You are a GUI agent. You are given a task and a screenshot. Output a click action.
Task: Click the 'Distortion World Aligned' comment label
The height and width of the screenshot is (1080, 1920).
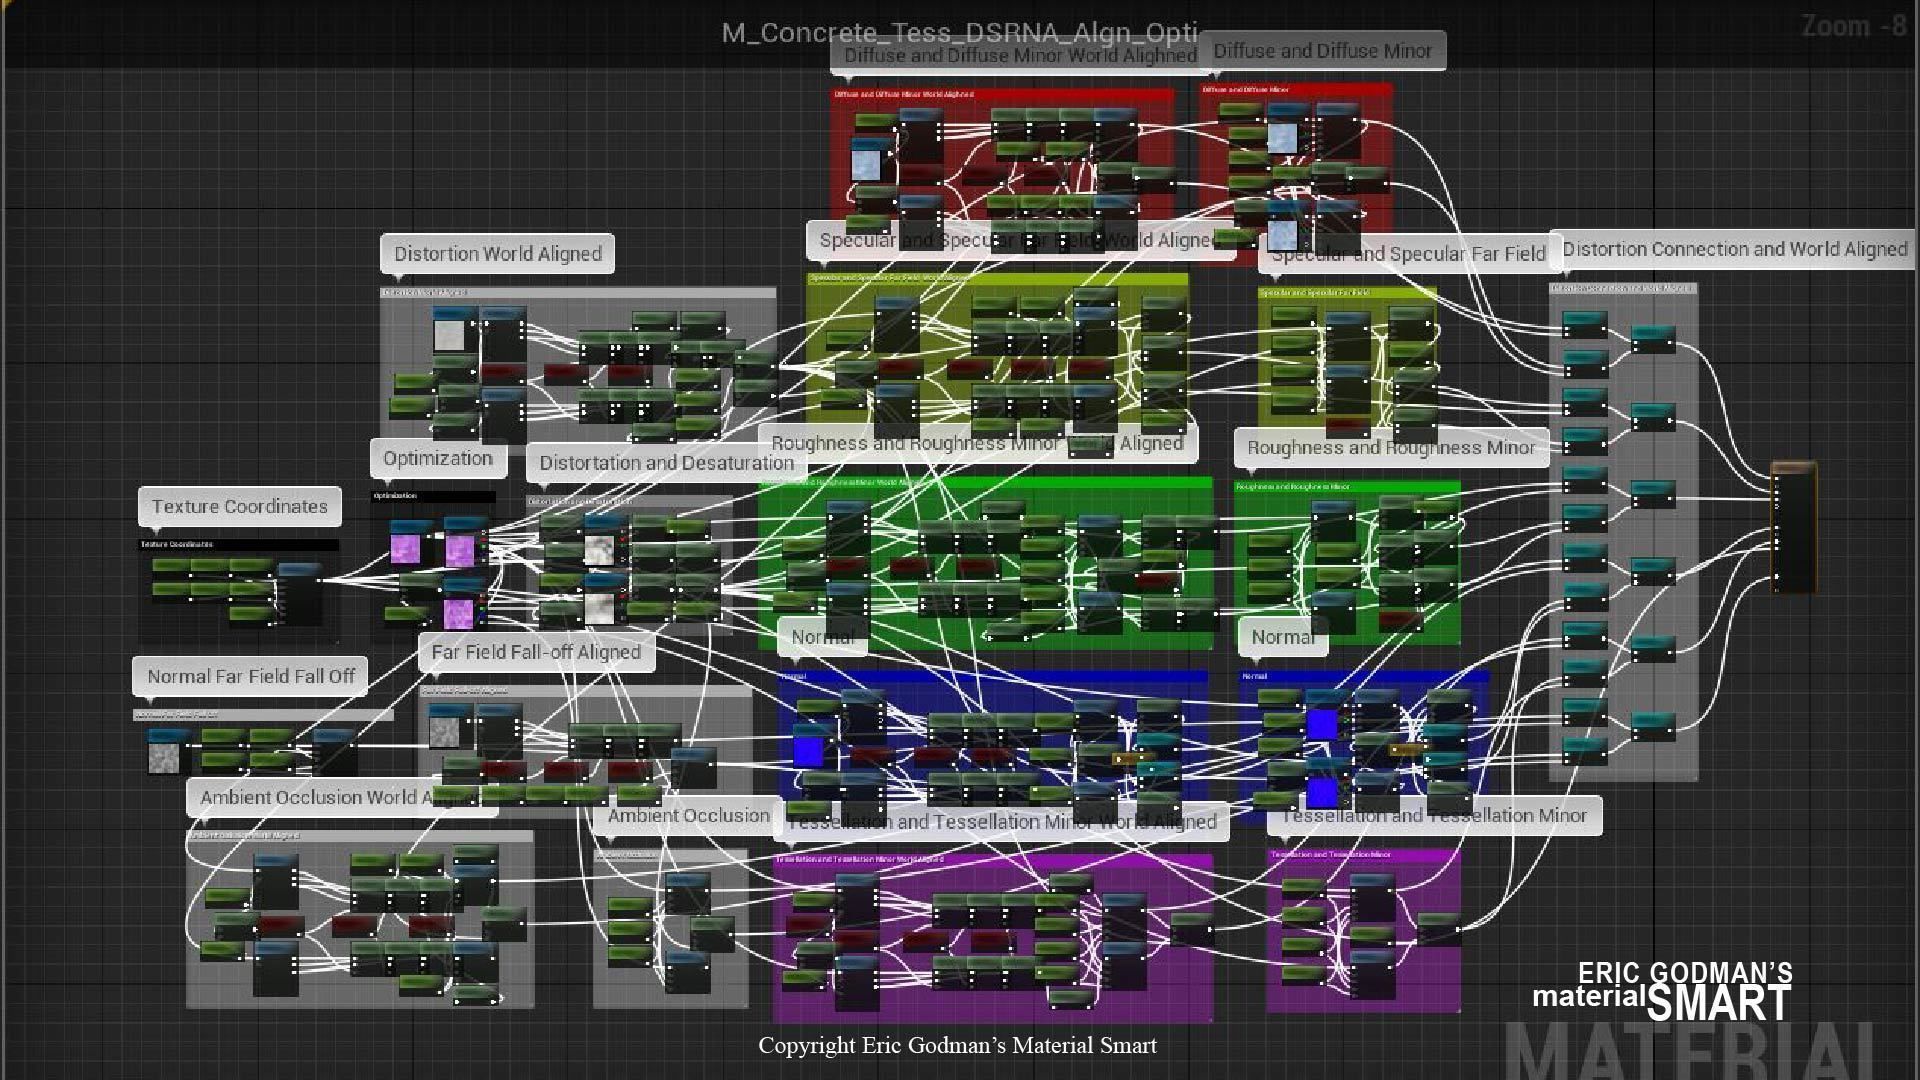click(498, 254)
